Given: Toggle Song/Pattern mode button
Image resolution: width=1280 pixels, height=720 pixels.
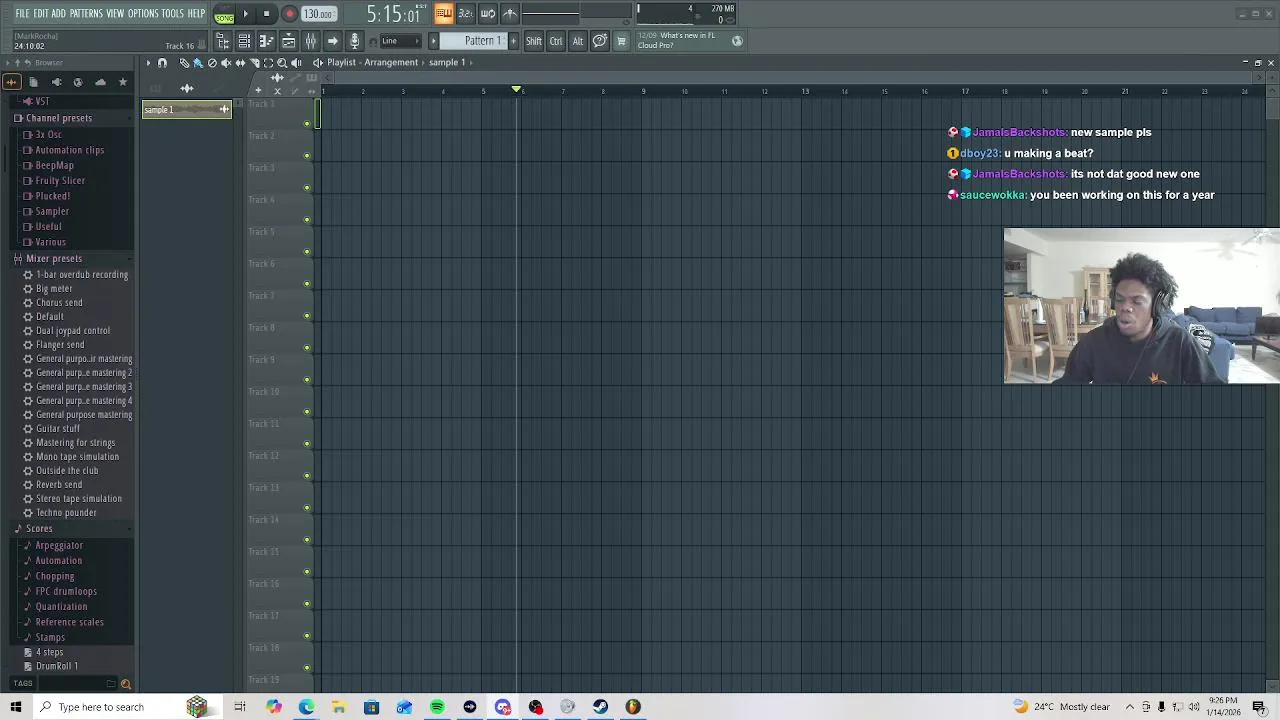Looking at the screenshot, I should (x=224, y=14).
